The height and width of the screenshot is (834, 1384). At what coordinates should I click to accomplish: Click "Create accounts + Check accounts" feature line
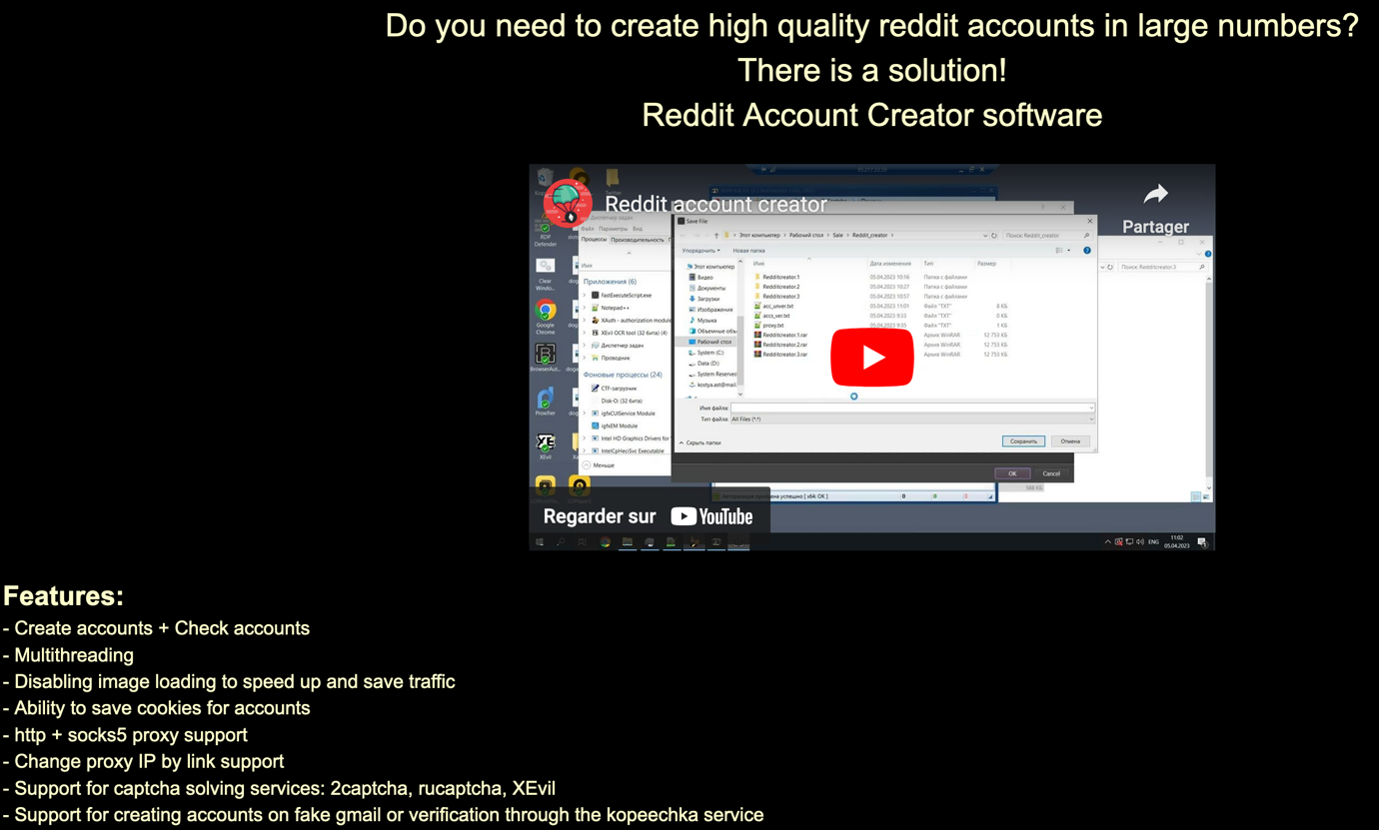click(157, 628)
